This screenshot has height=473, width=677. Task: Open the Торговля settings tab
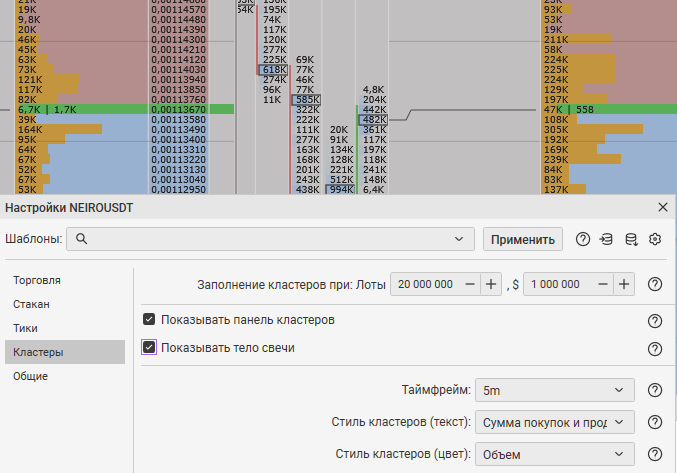tap(37, 280)
